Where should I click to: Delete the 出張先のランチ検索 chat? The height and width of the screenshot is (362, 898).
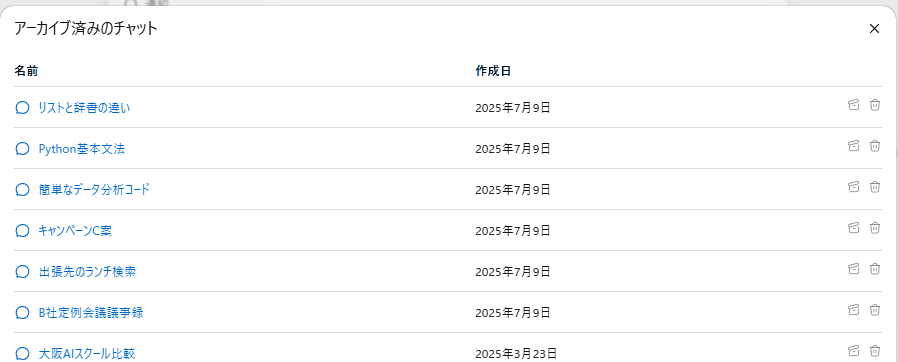(875, 269)
